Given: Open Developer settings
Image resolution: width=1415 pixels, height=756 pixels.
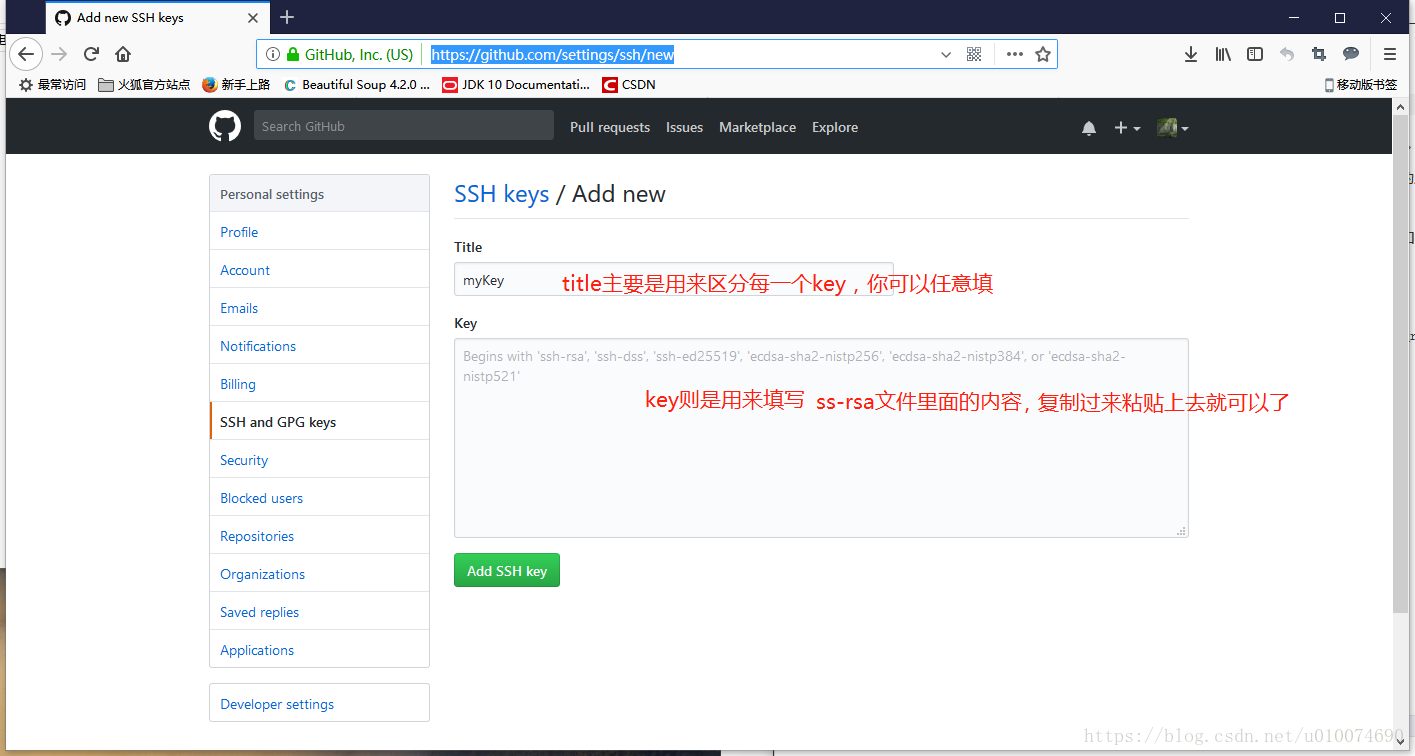Looking at the screenshot, I should 319,704.
